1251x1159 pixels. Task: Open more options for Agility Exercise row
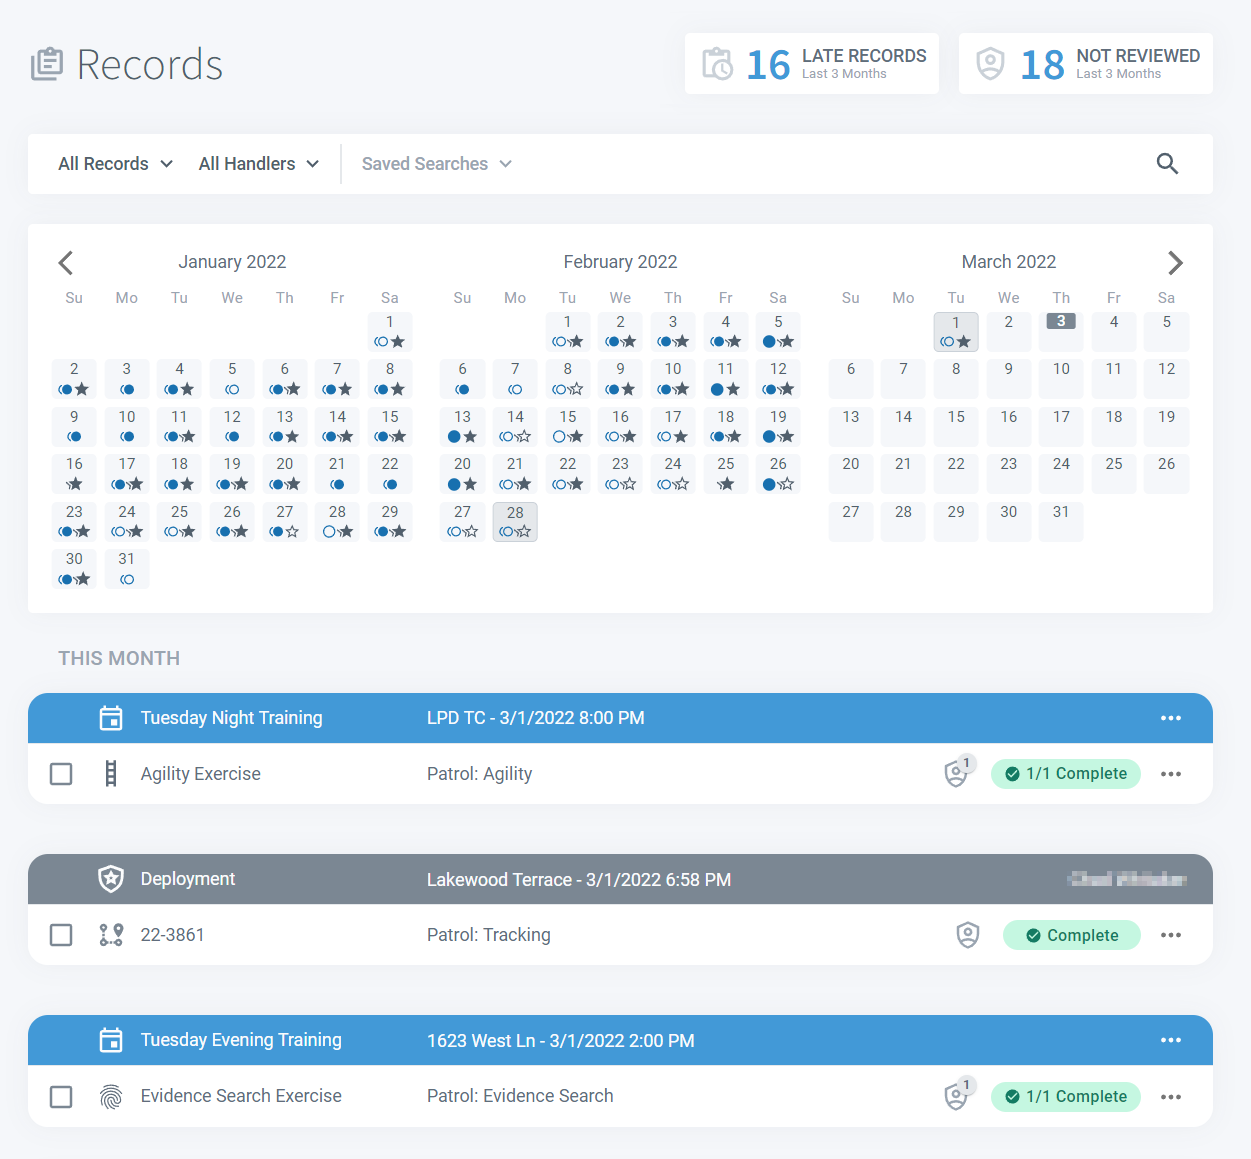pos(1171,774)
